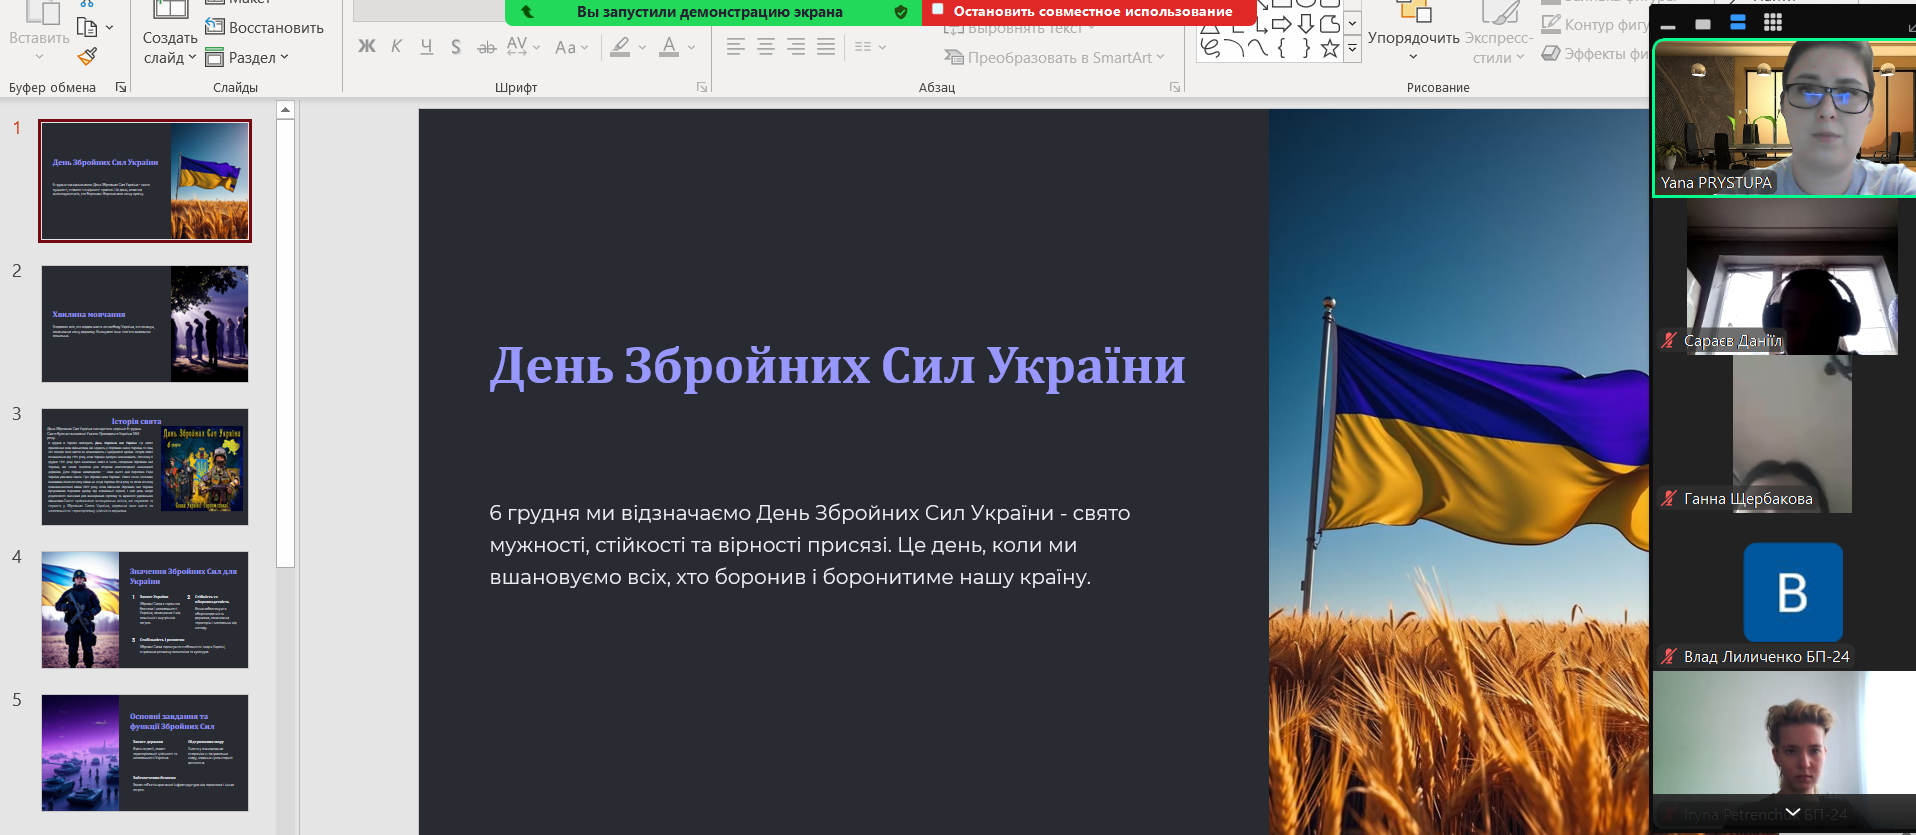The width and height of the screenshot is (1916, 835).
Task: Switch Zoom panel to grid view
Action: pos(1773,23)
